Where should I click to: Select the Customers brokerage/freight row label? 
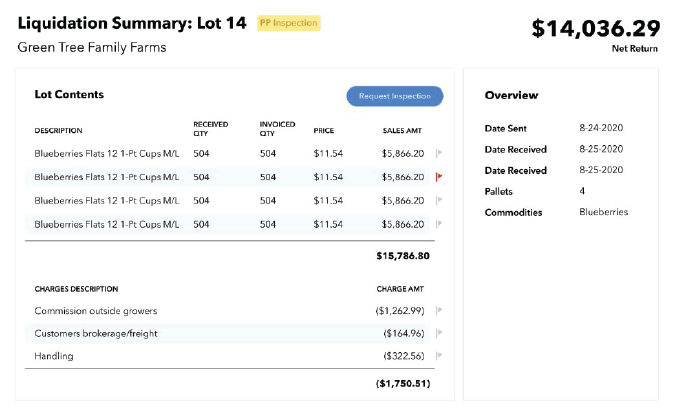pos(96,333)
